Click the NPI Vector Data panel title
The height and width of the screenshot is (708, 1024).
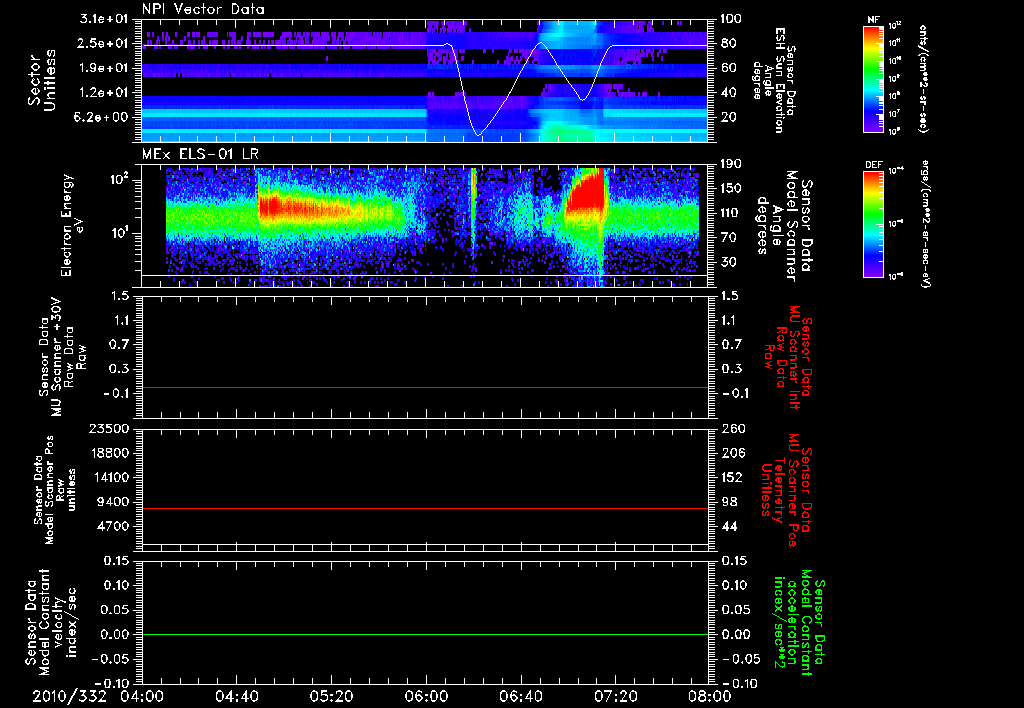pyautogui.click(x=203, y=9)
